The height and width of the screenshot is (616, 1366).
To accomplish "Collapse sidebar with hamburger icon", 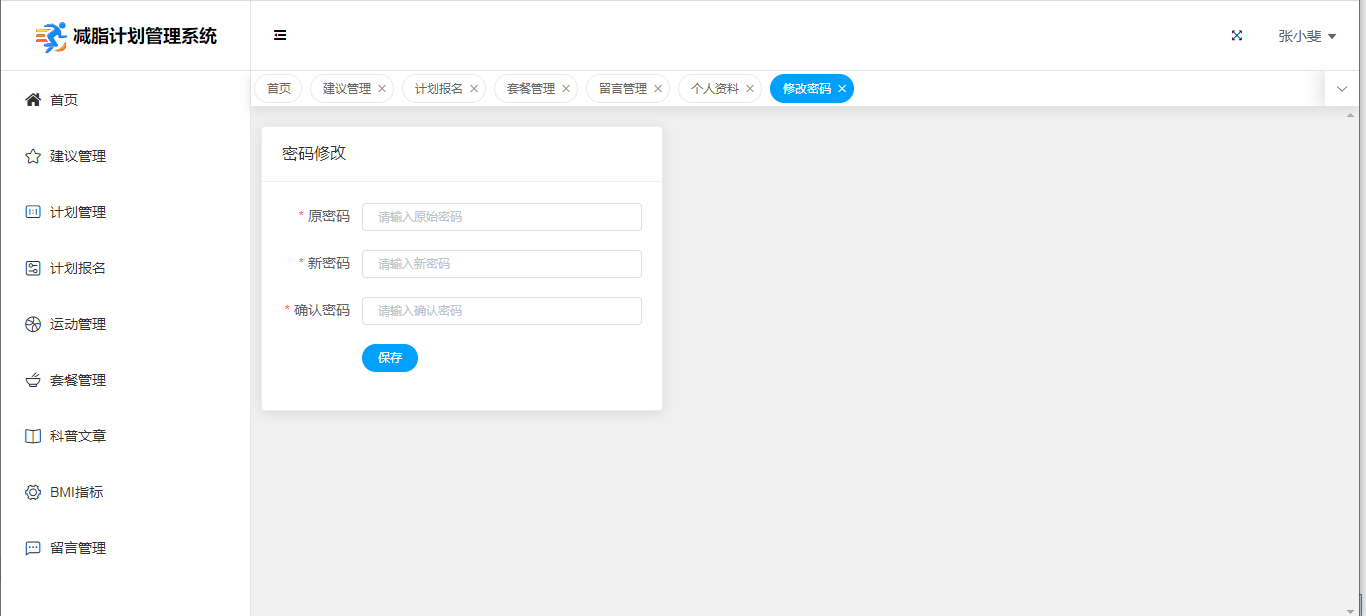I will pos(280,36).
